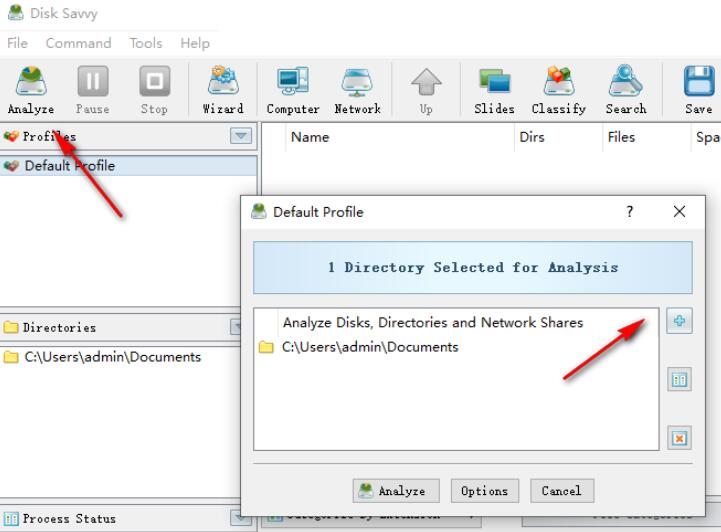
Task: Click the Options button in dialog
Action: click(484, 491)
